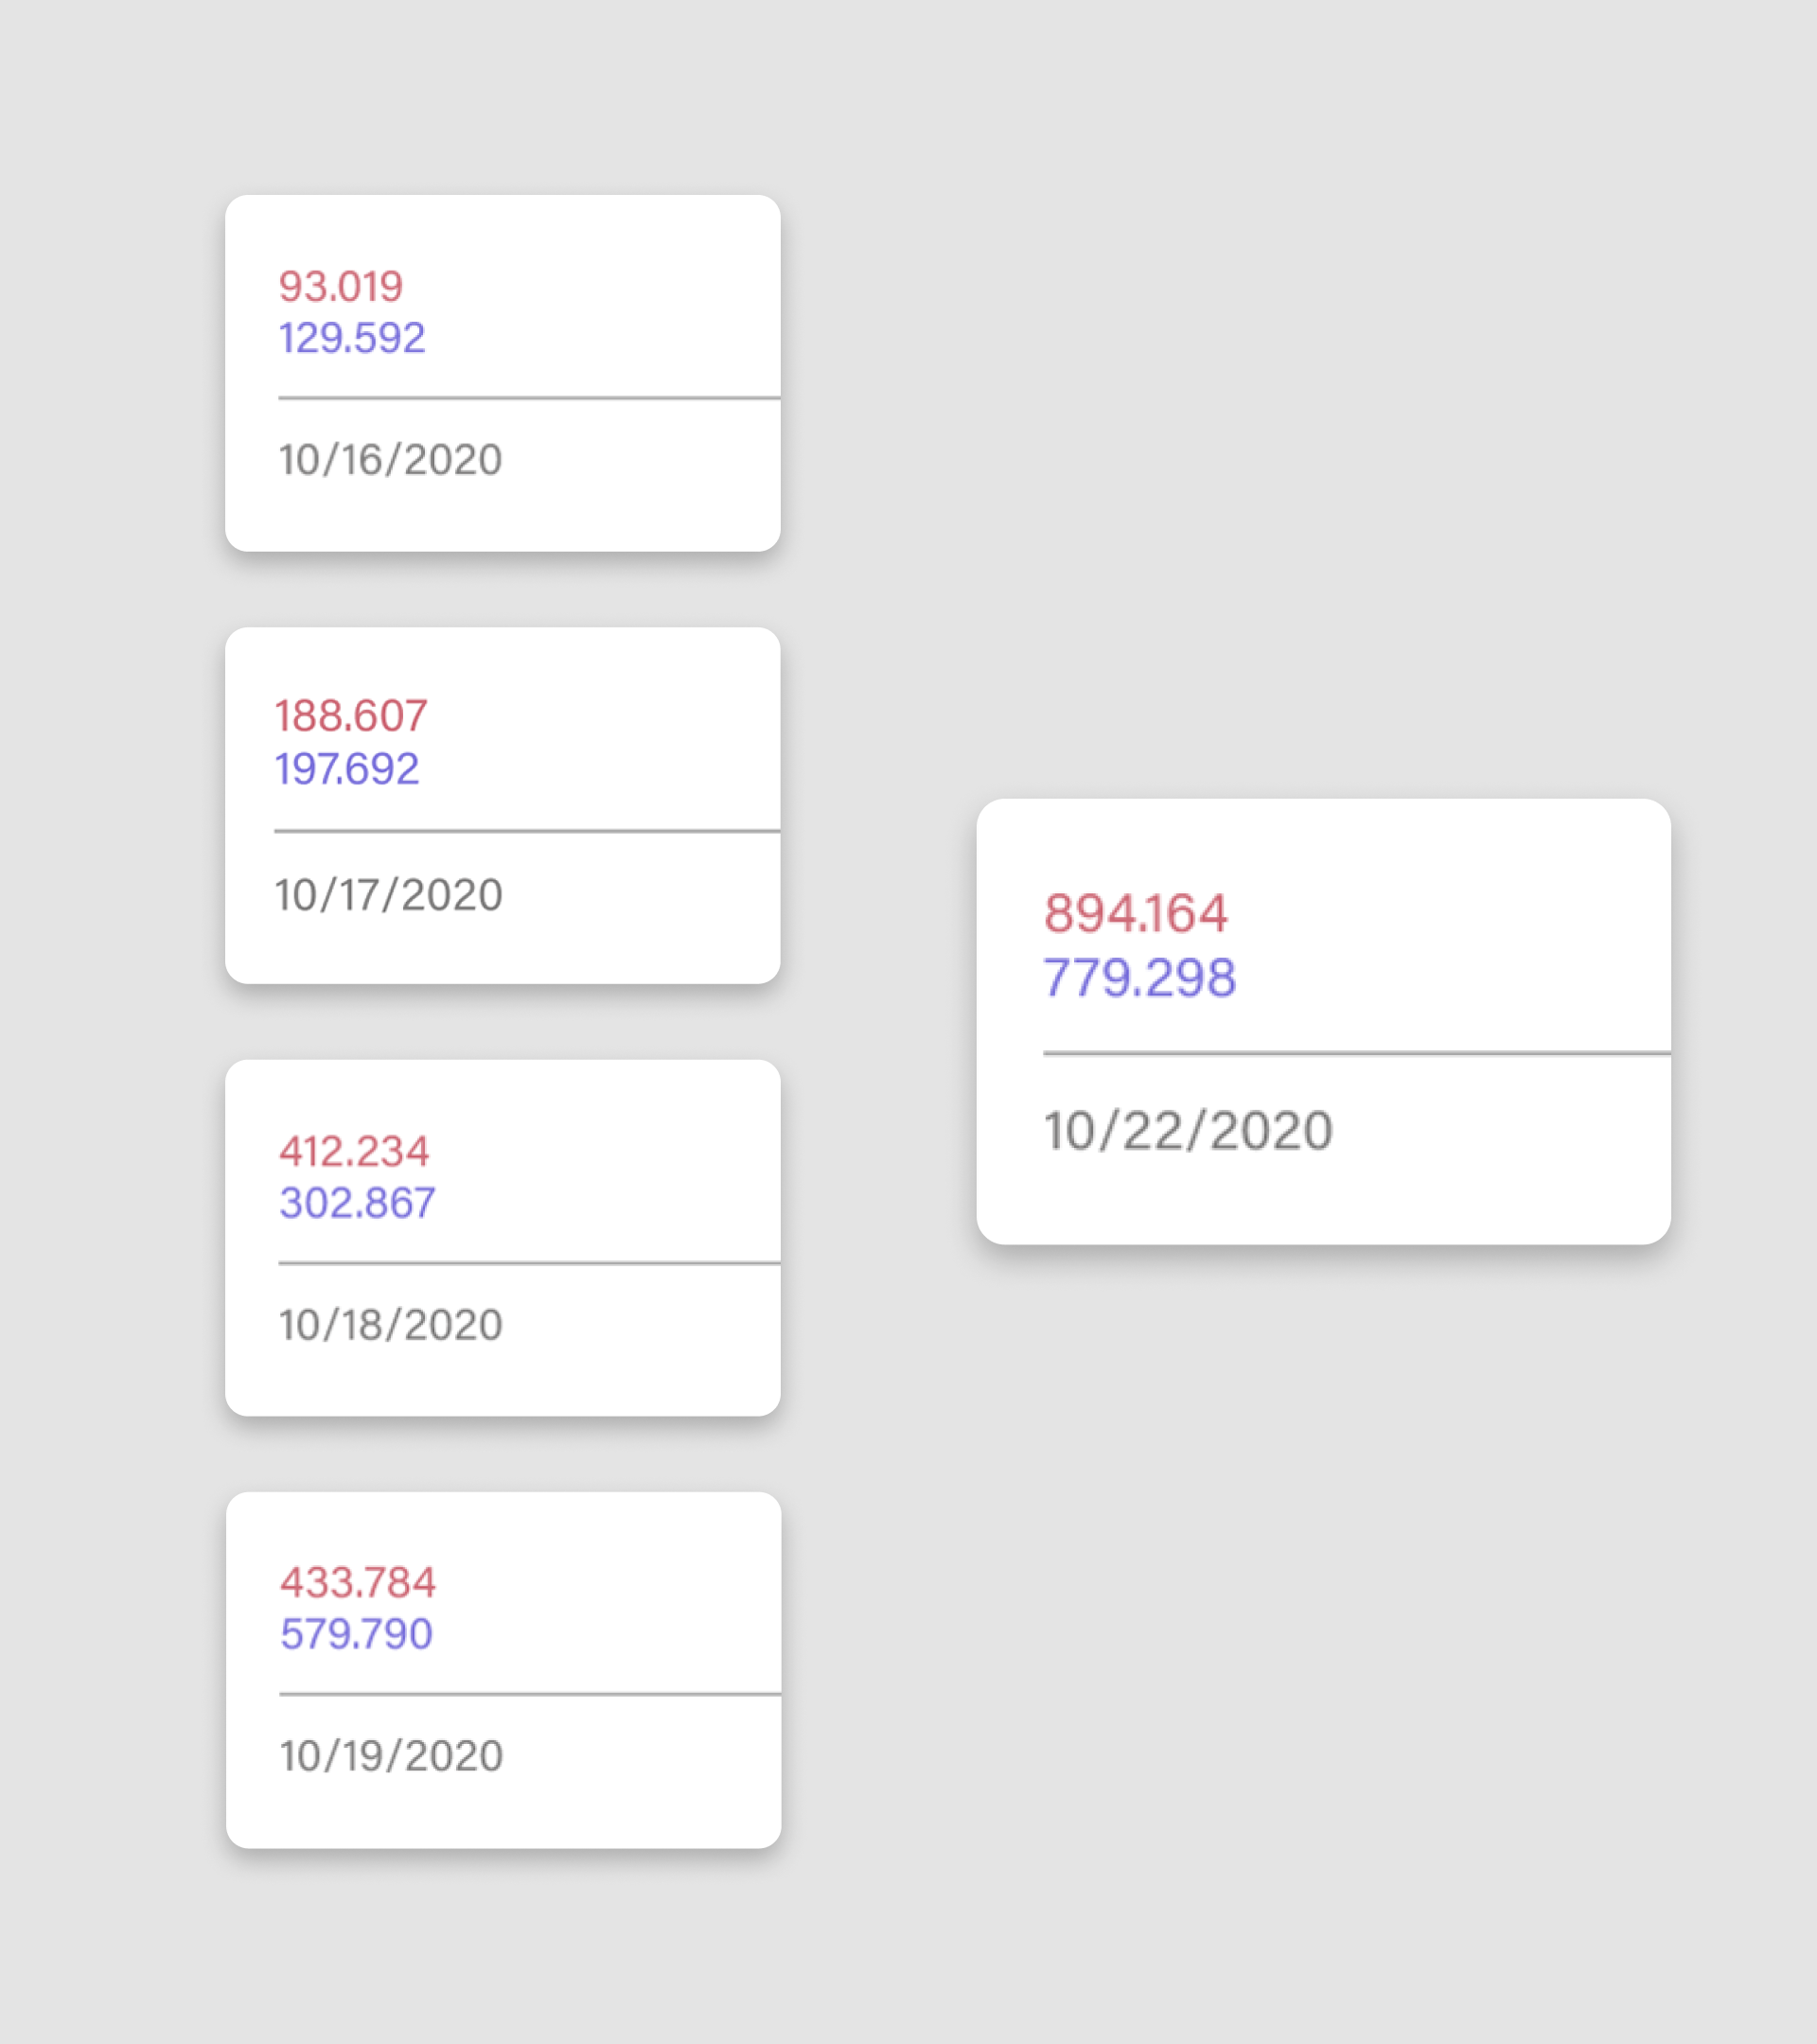This screenshot has height=2044, width=1817.
Task: Click the divider line in the 10/17/2020 card
Action: (526, 830)
